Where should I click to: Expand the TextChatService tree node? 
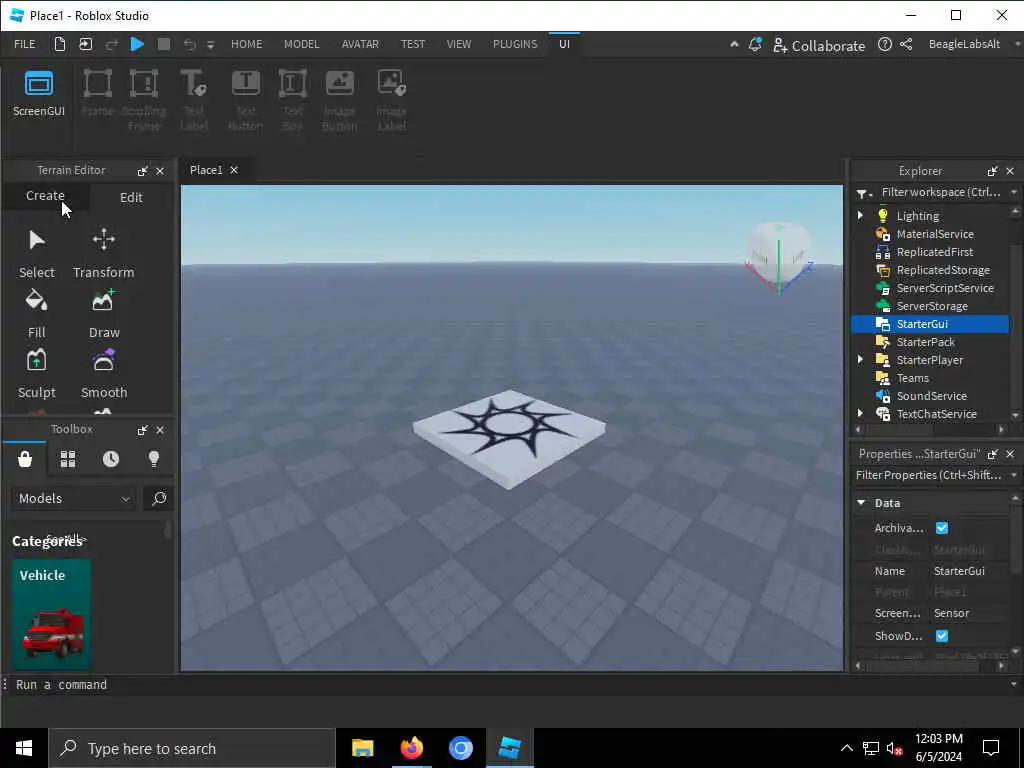[861, 413]
